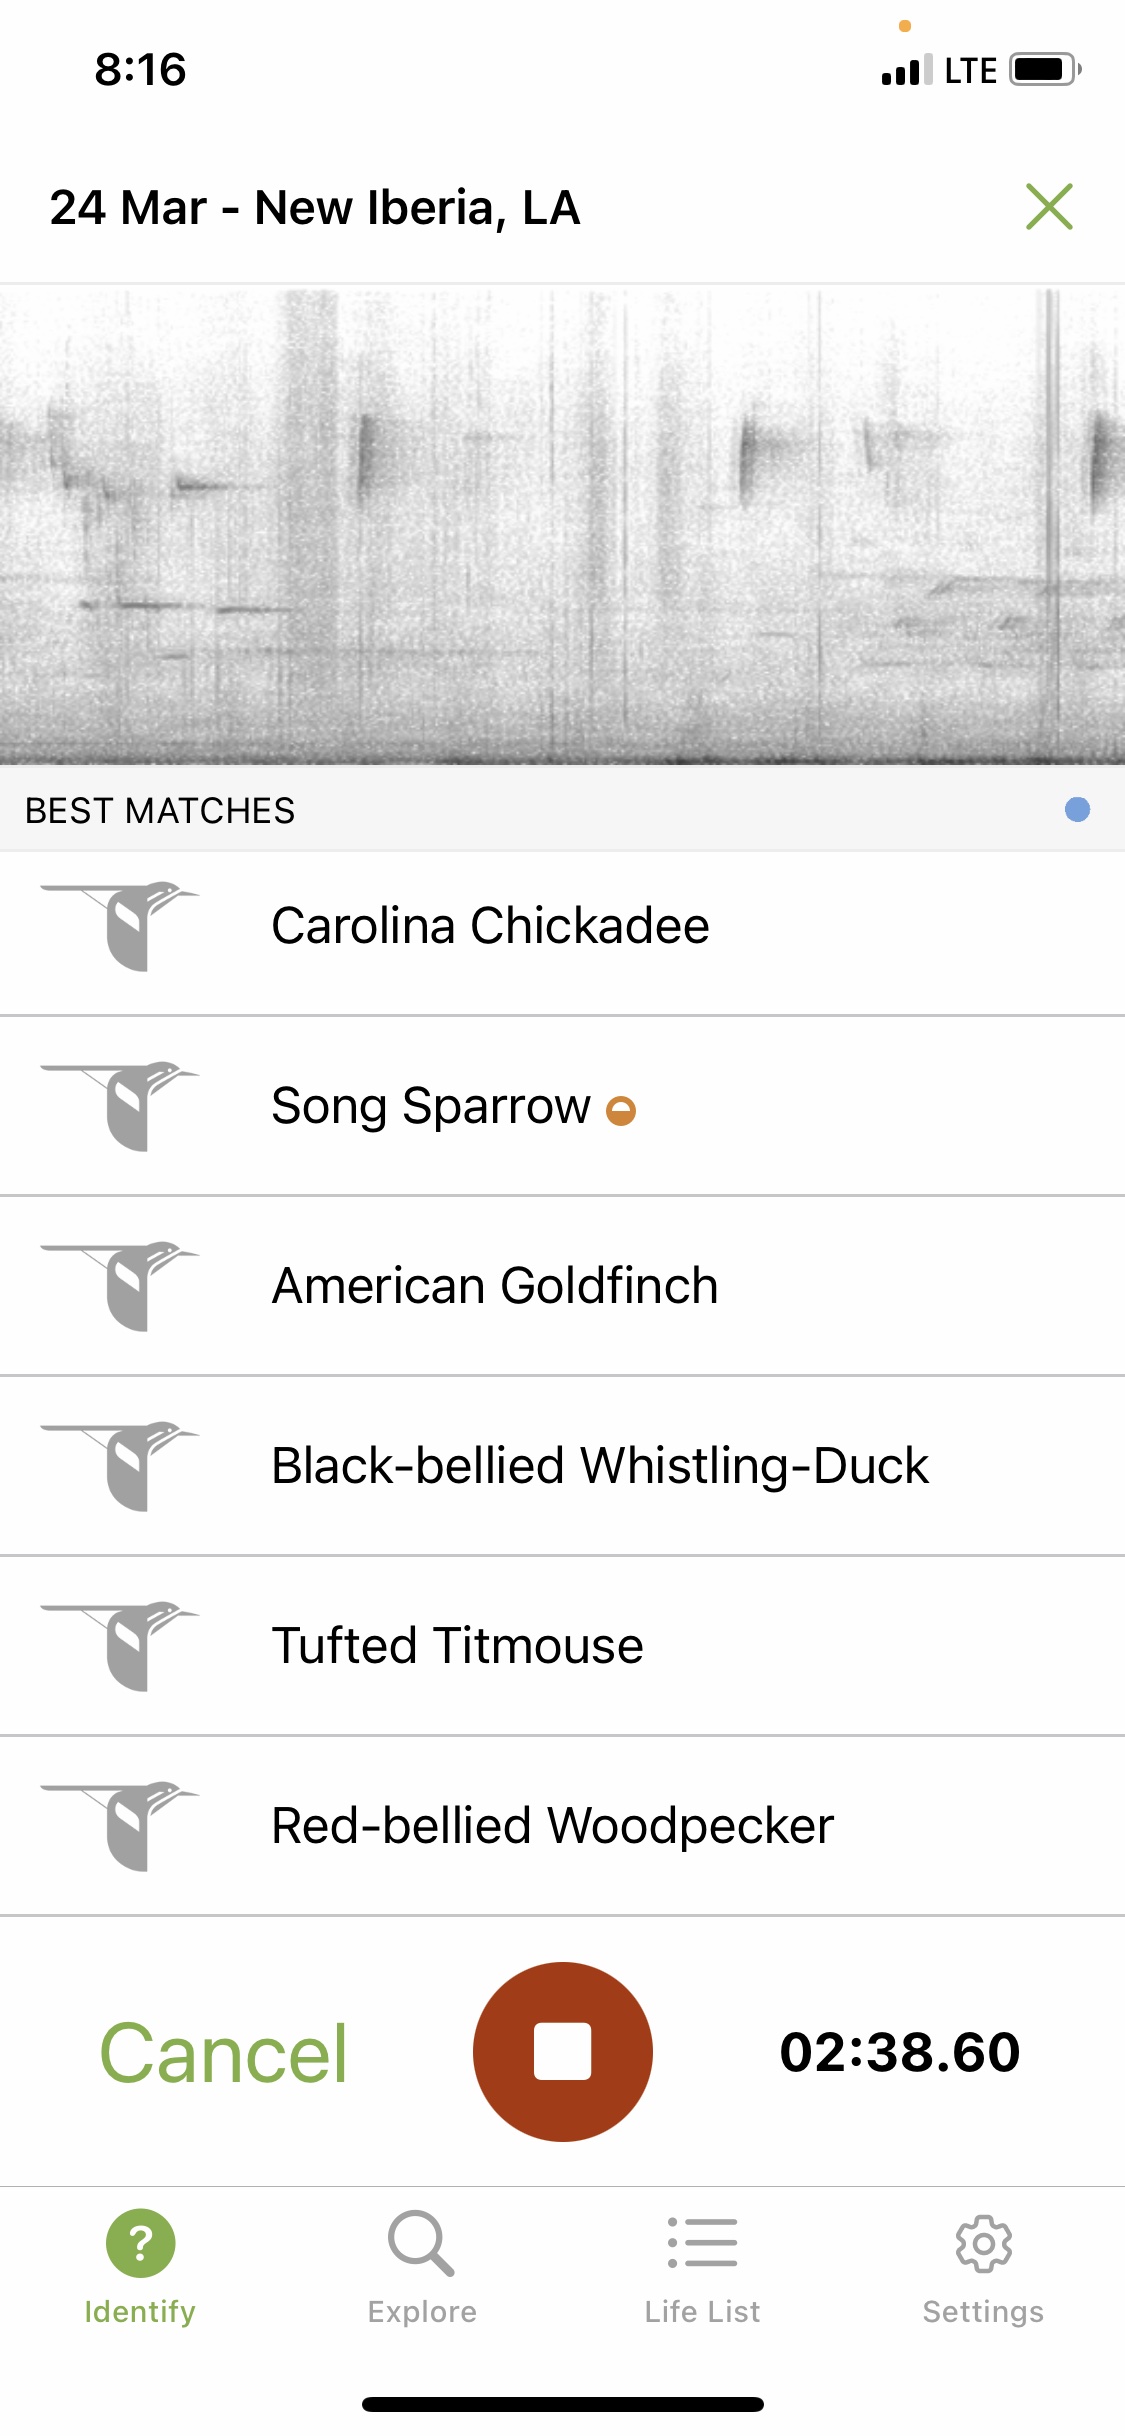Open the American Goldfinch match
Image resolution: width=1125 pixels, height=2436 pixels.
click(x=495, y=1286)
